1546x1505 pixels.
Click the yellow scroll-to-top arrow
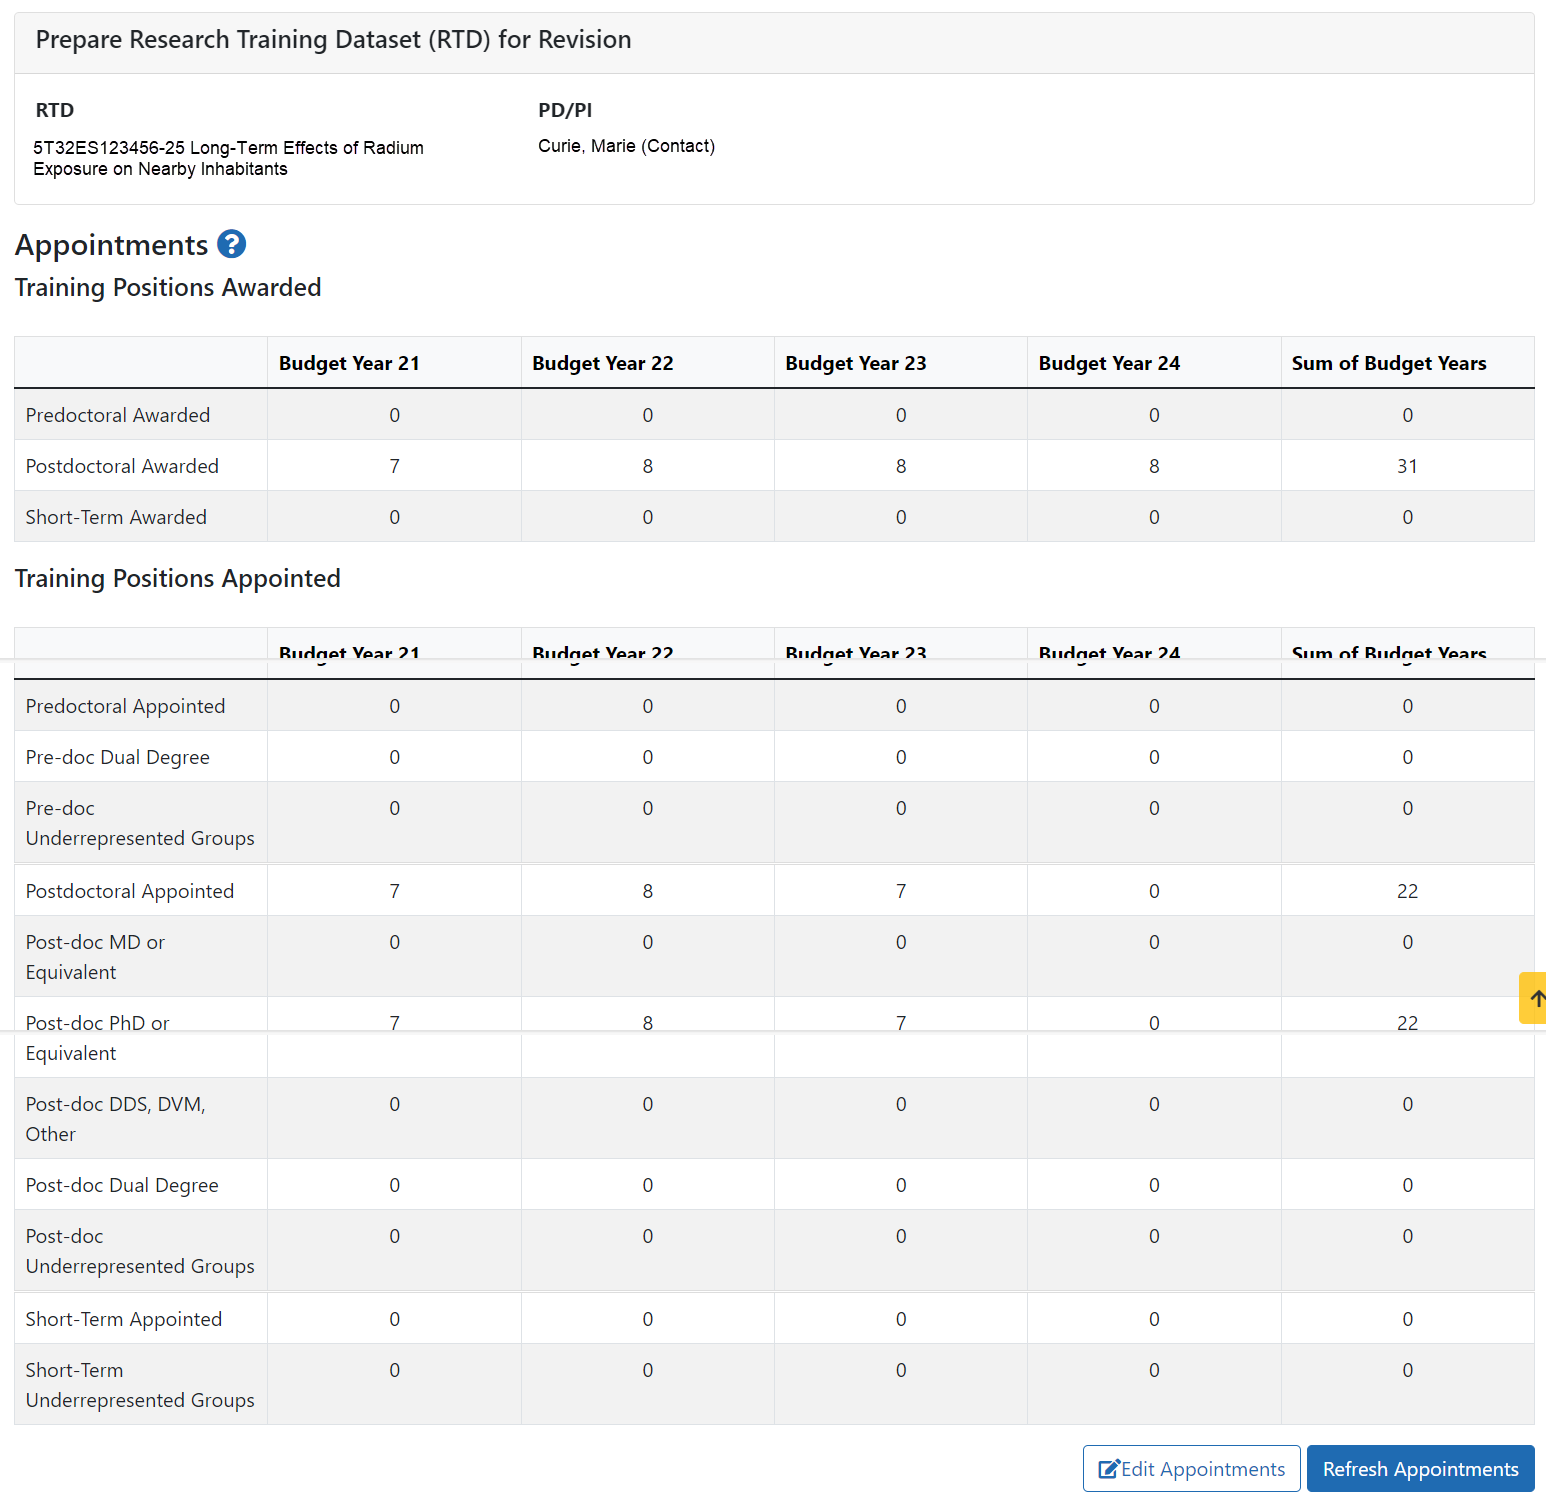(x=1535, y=998)
